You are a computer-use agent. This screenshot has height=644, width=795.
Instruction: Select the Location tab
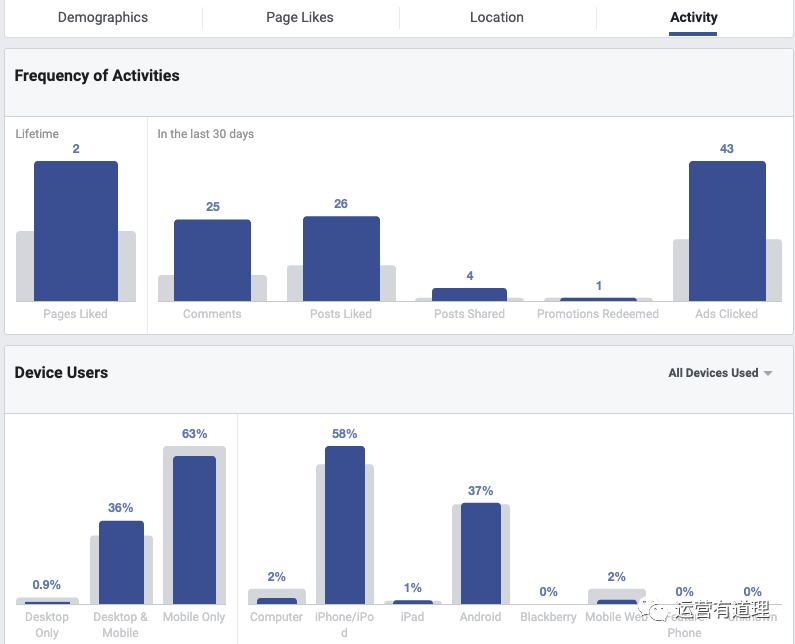point(497,18)
